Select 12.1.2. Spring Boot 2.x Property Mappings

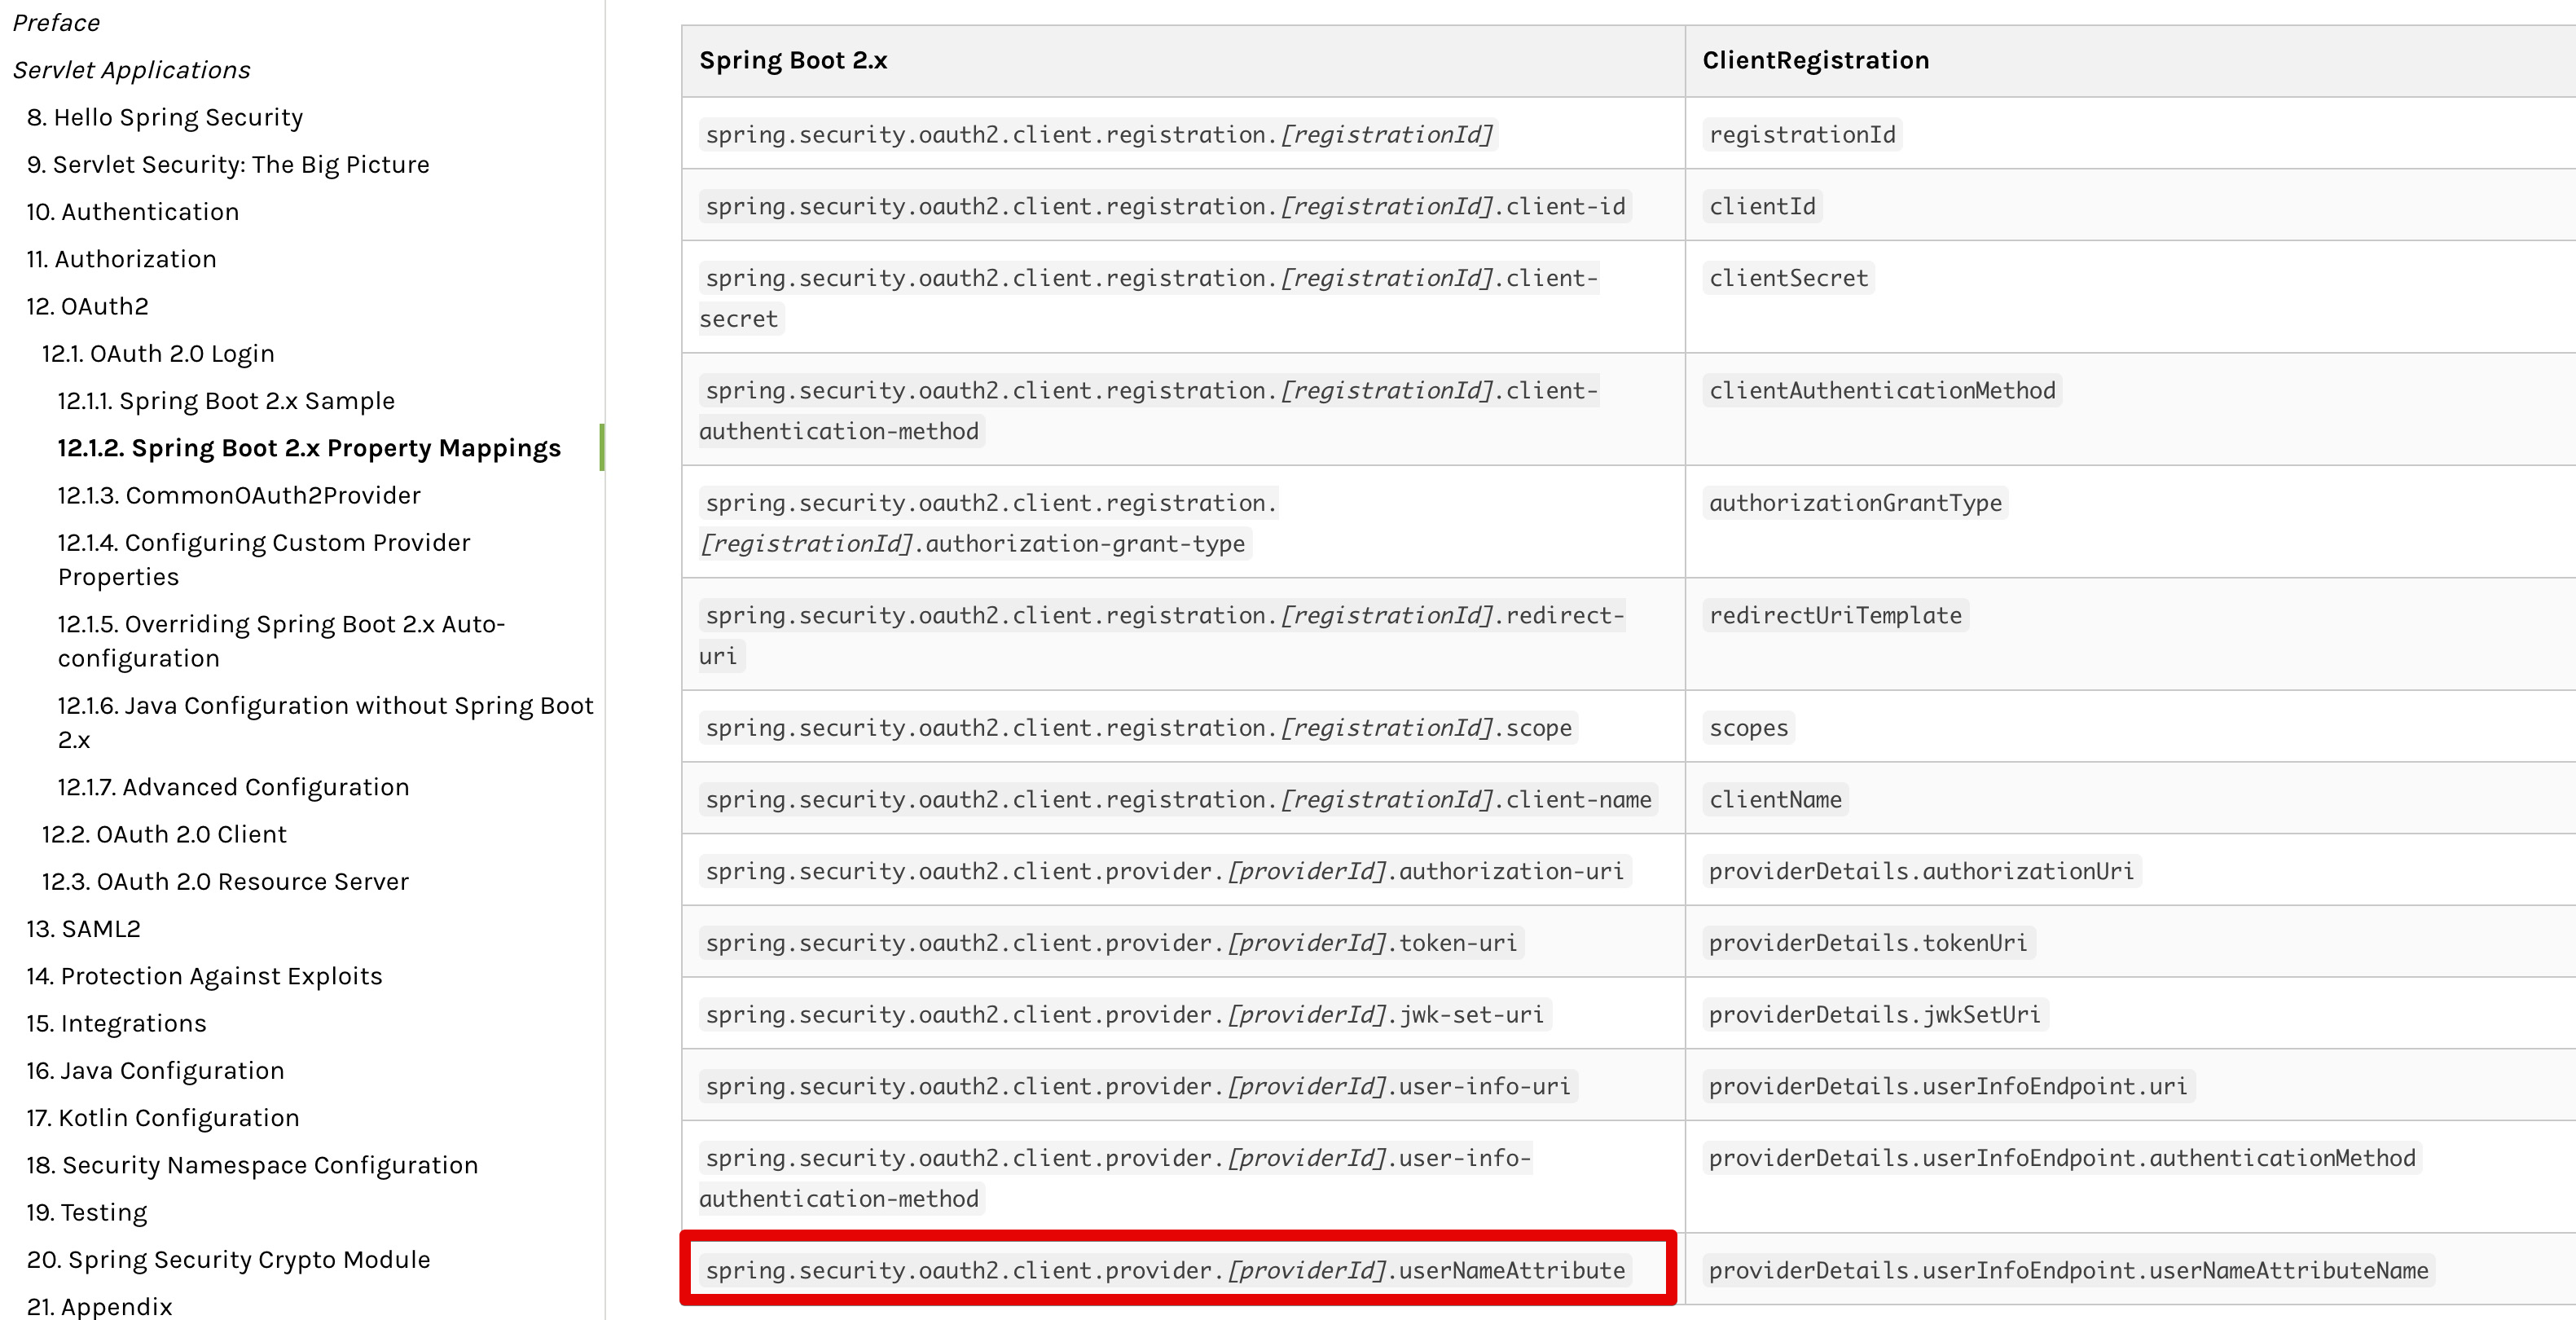pos(309,448)
